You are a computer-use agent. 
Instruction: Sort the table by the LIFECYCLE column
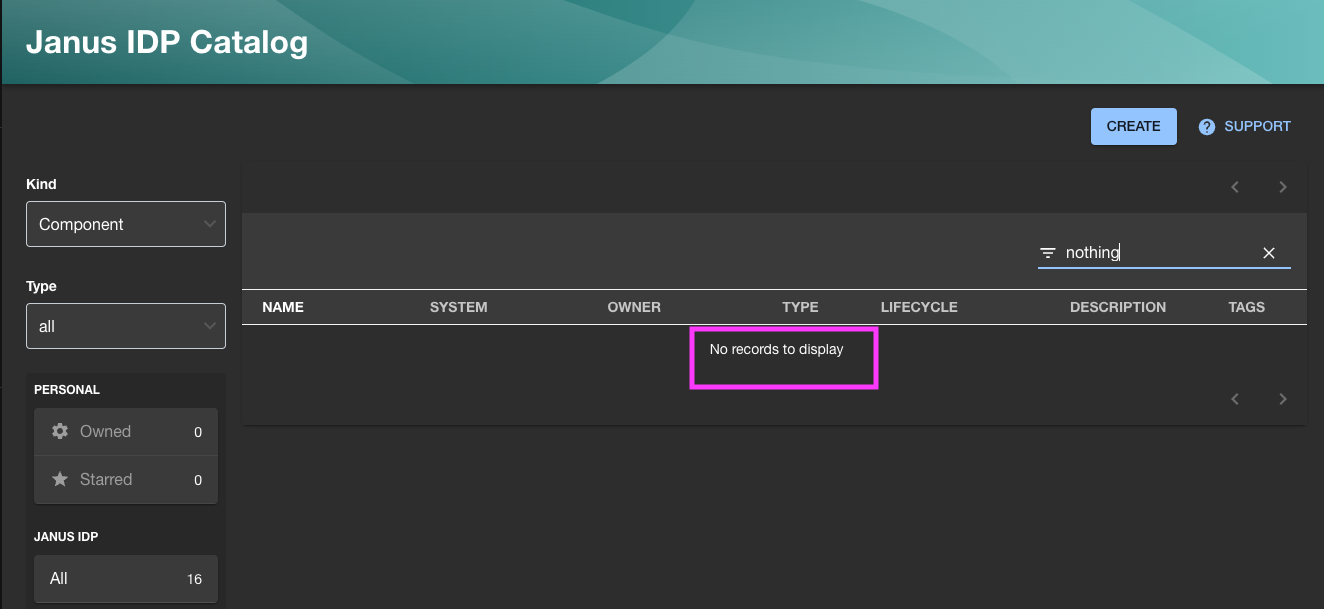click(919, 307)
